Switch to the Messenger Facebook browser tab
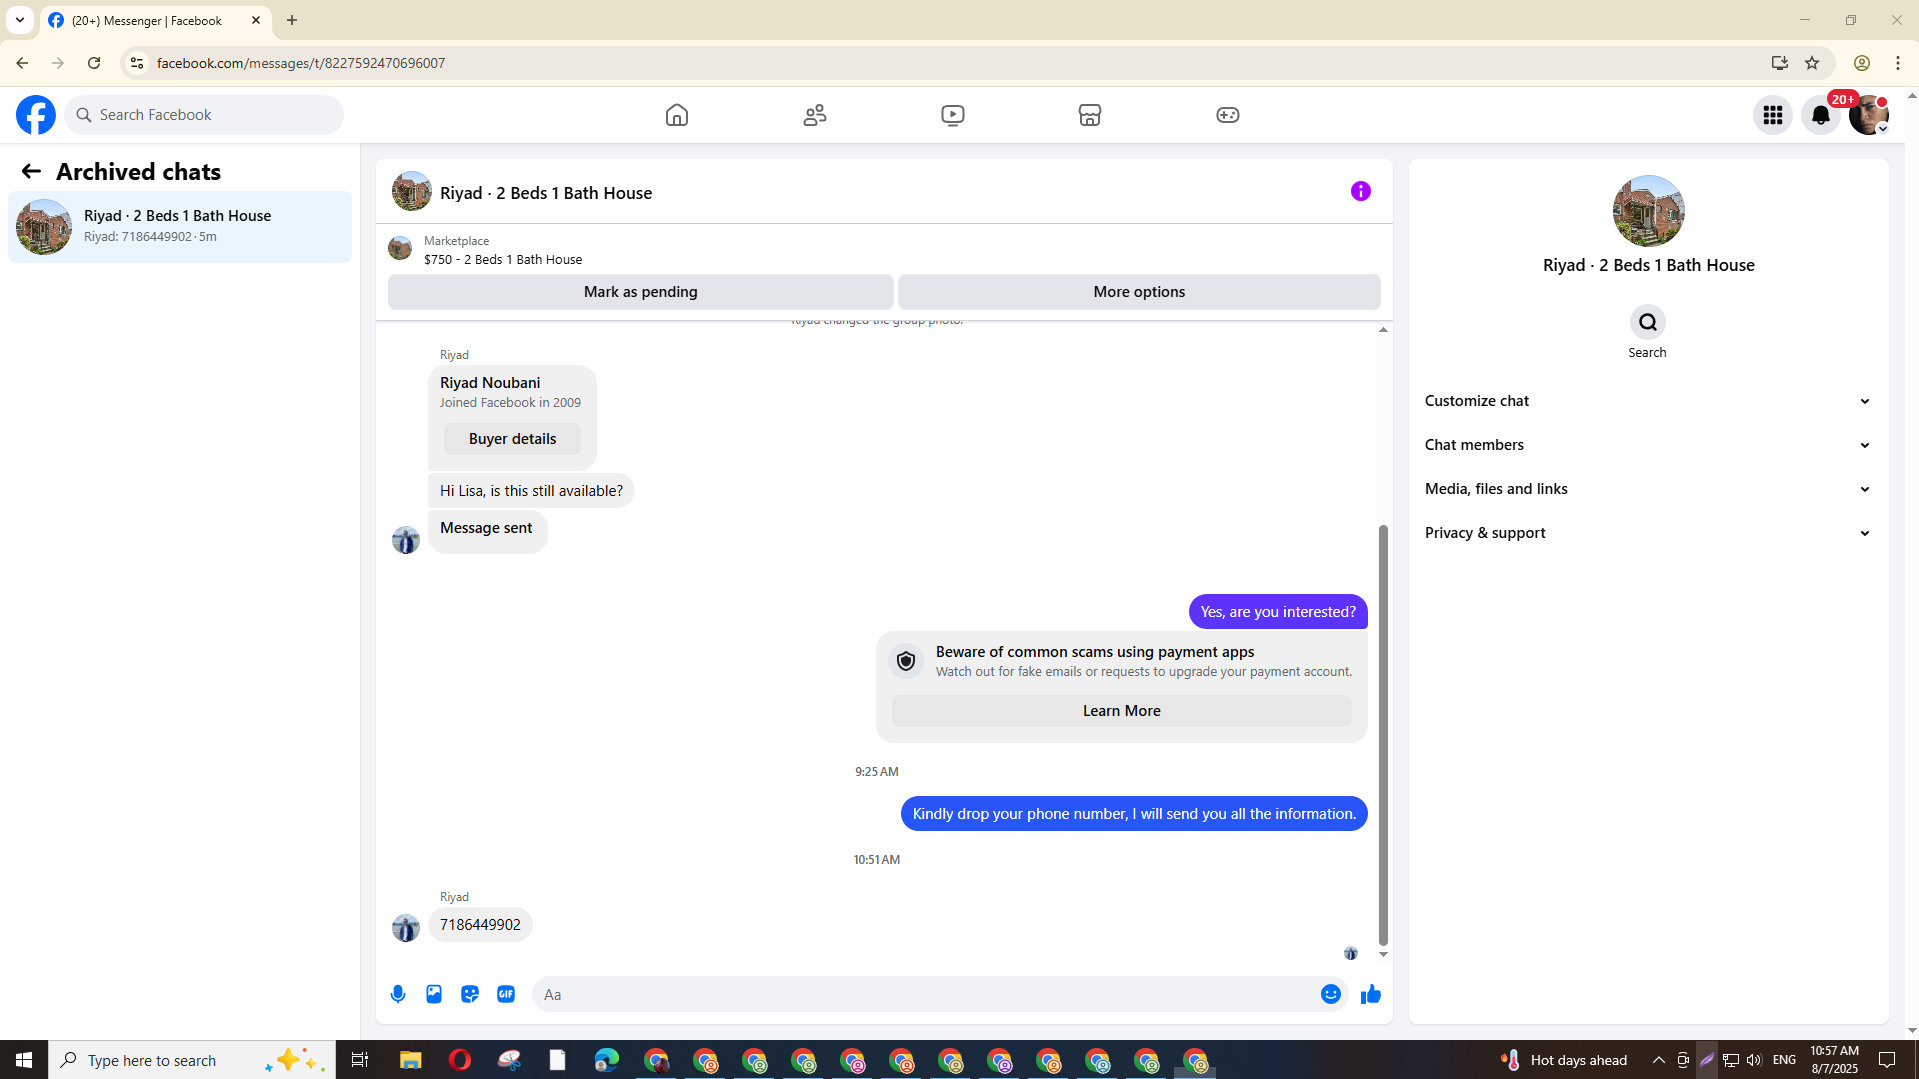 click(155, 21)
